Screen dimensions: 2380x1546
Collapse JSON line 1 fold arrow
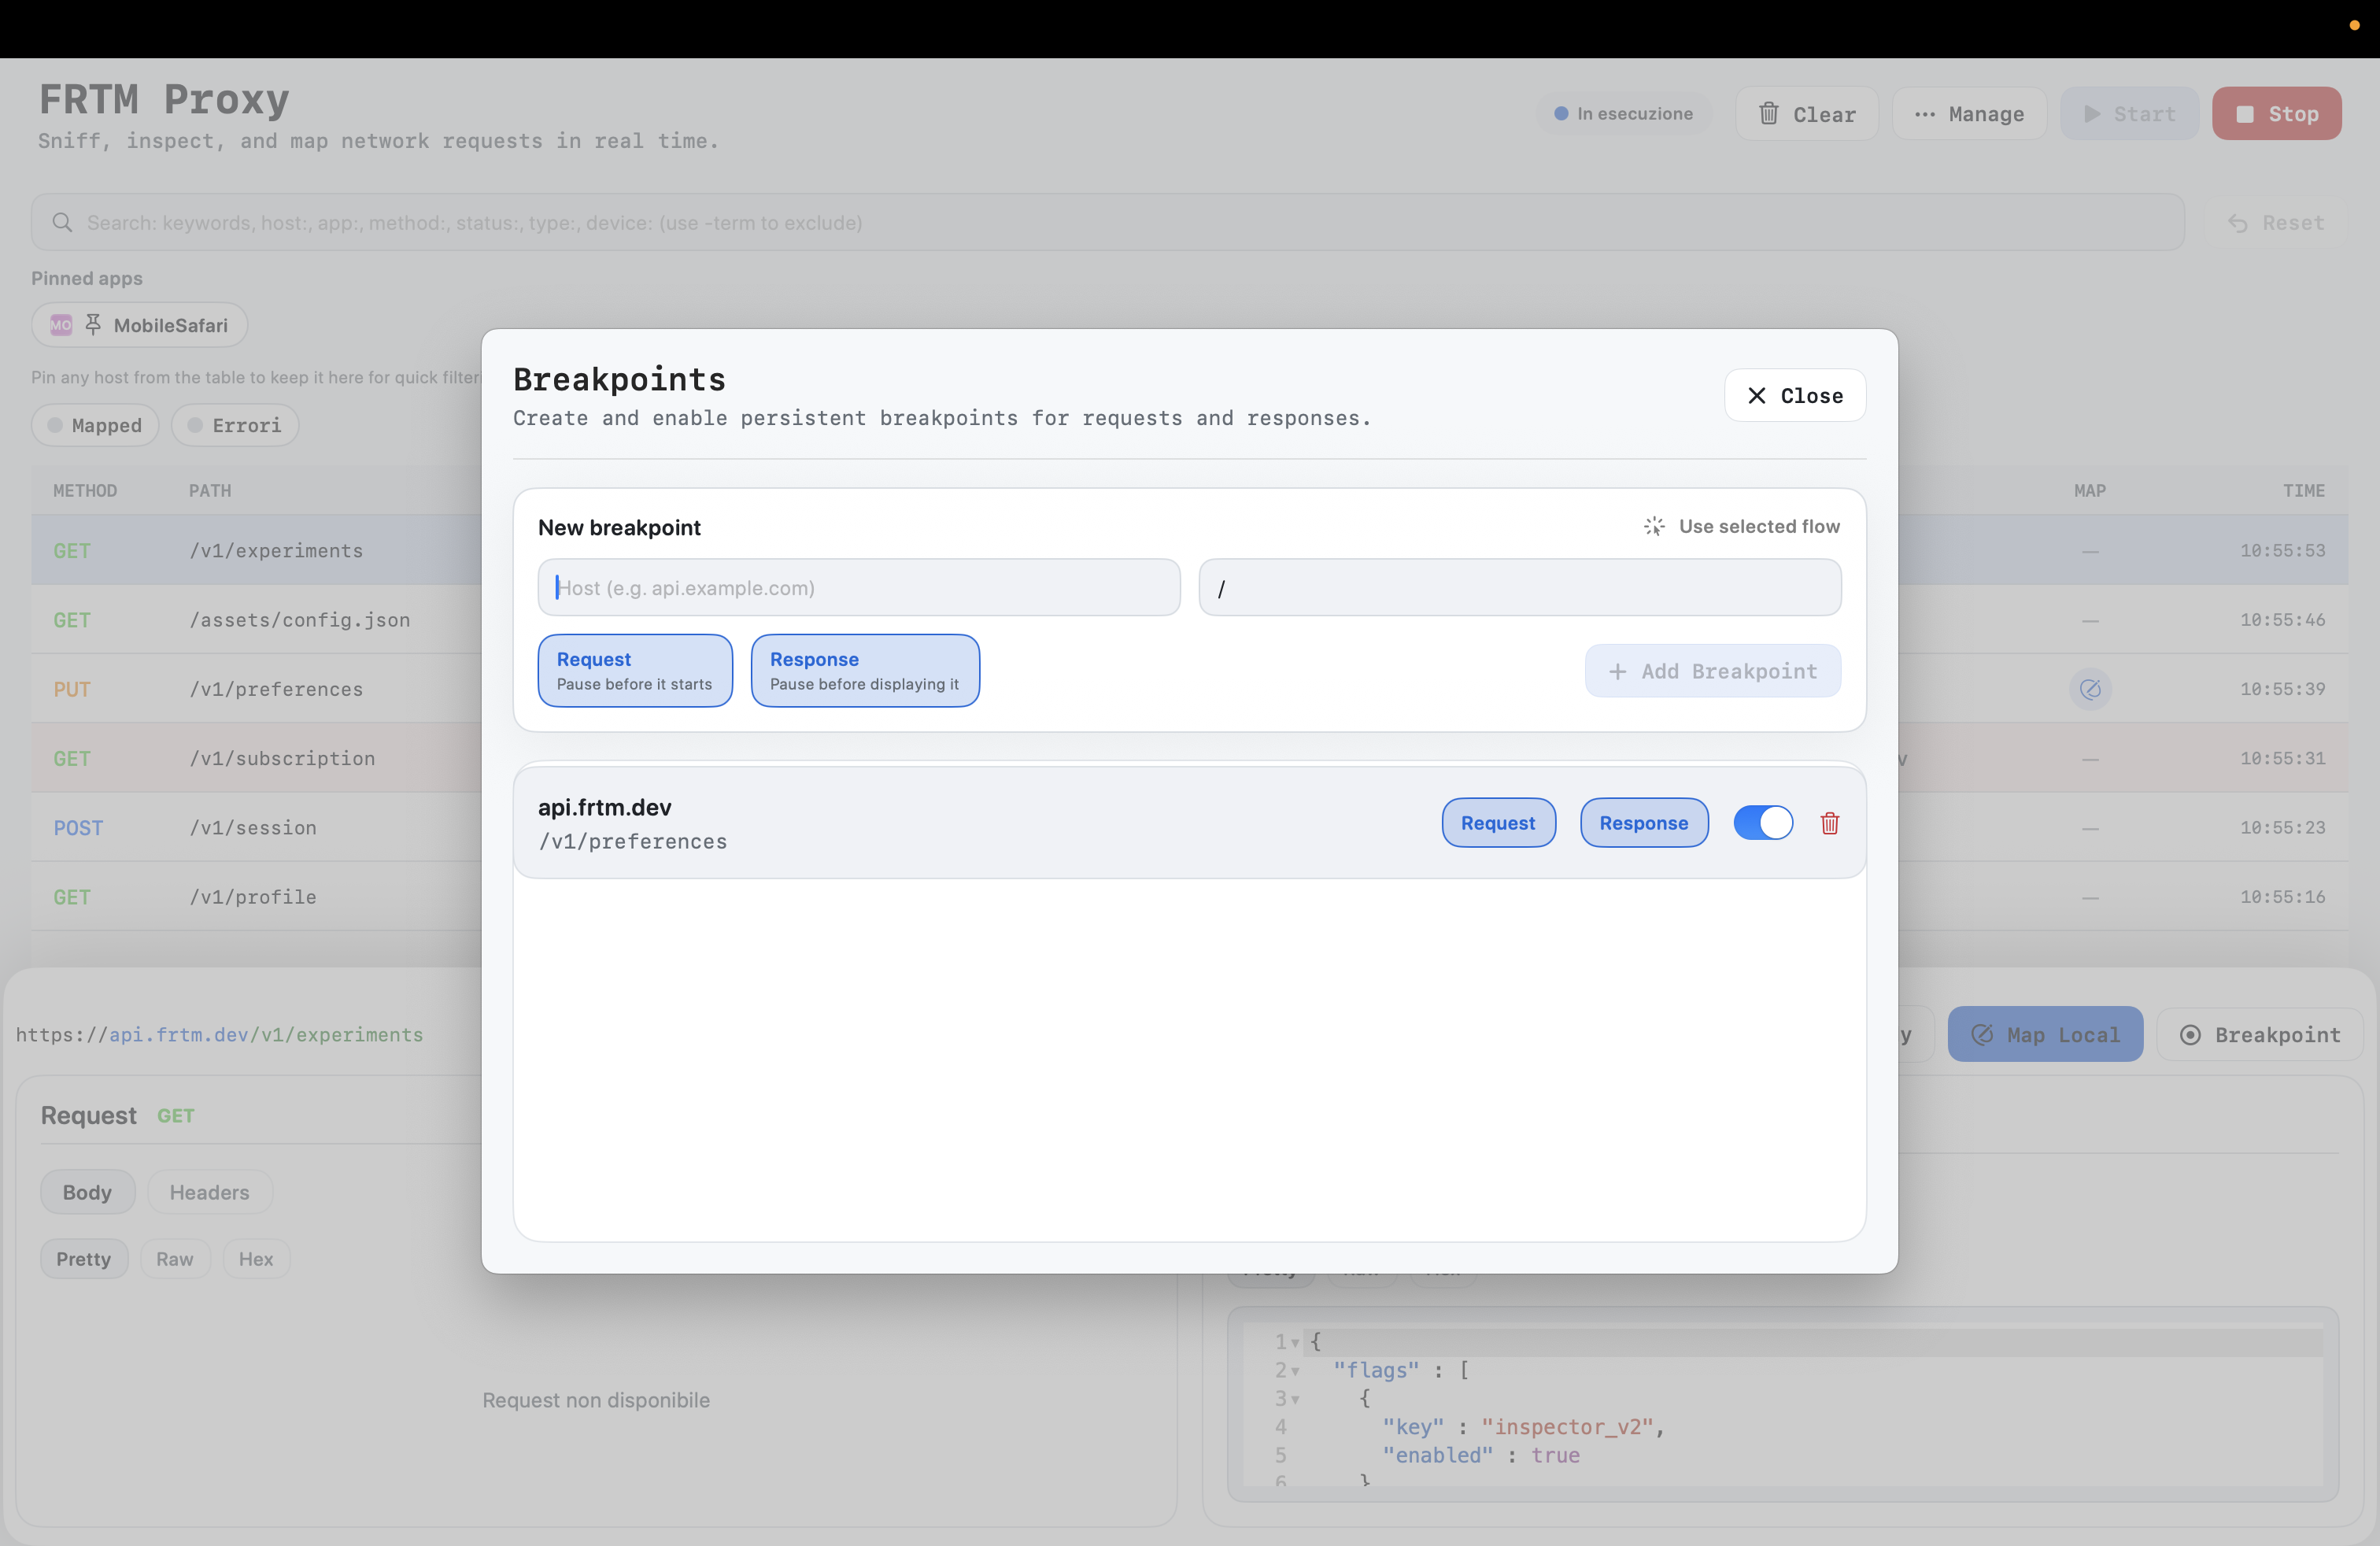point(1295,1343)
